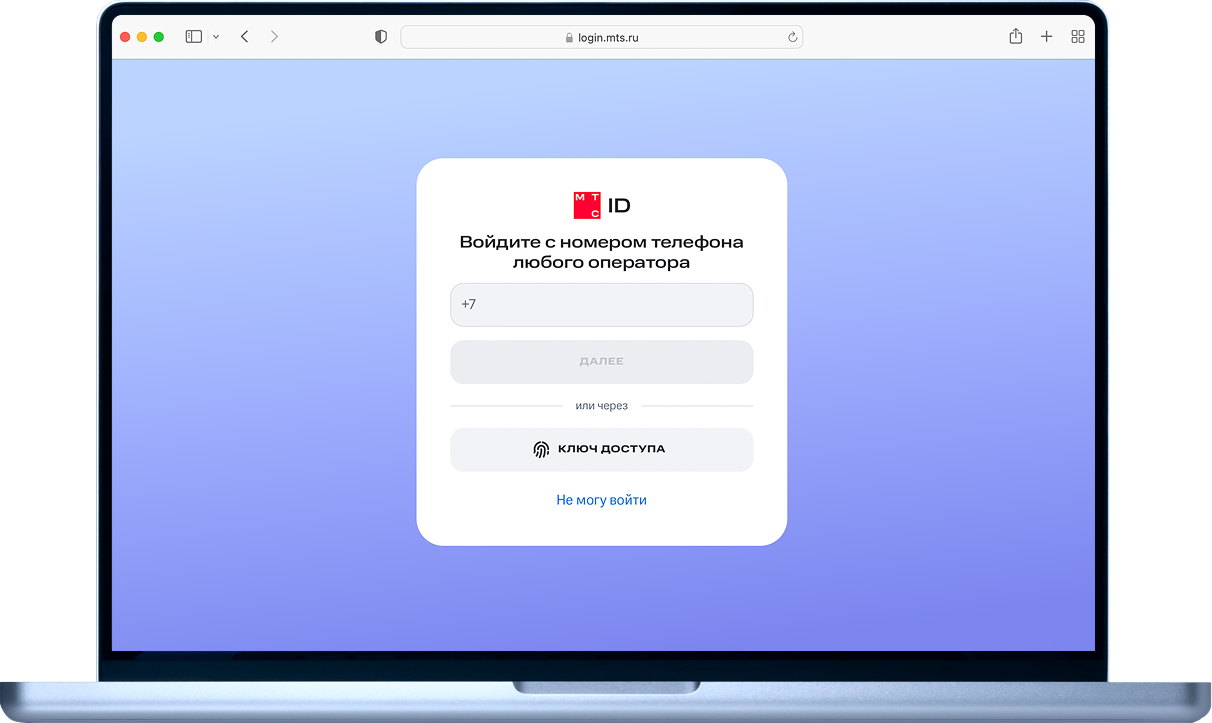1212x723 pixels.
Task: Click the или через label
Action: (x=602, y=406)
